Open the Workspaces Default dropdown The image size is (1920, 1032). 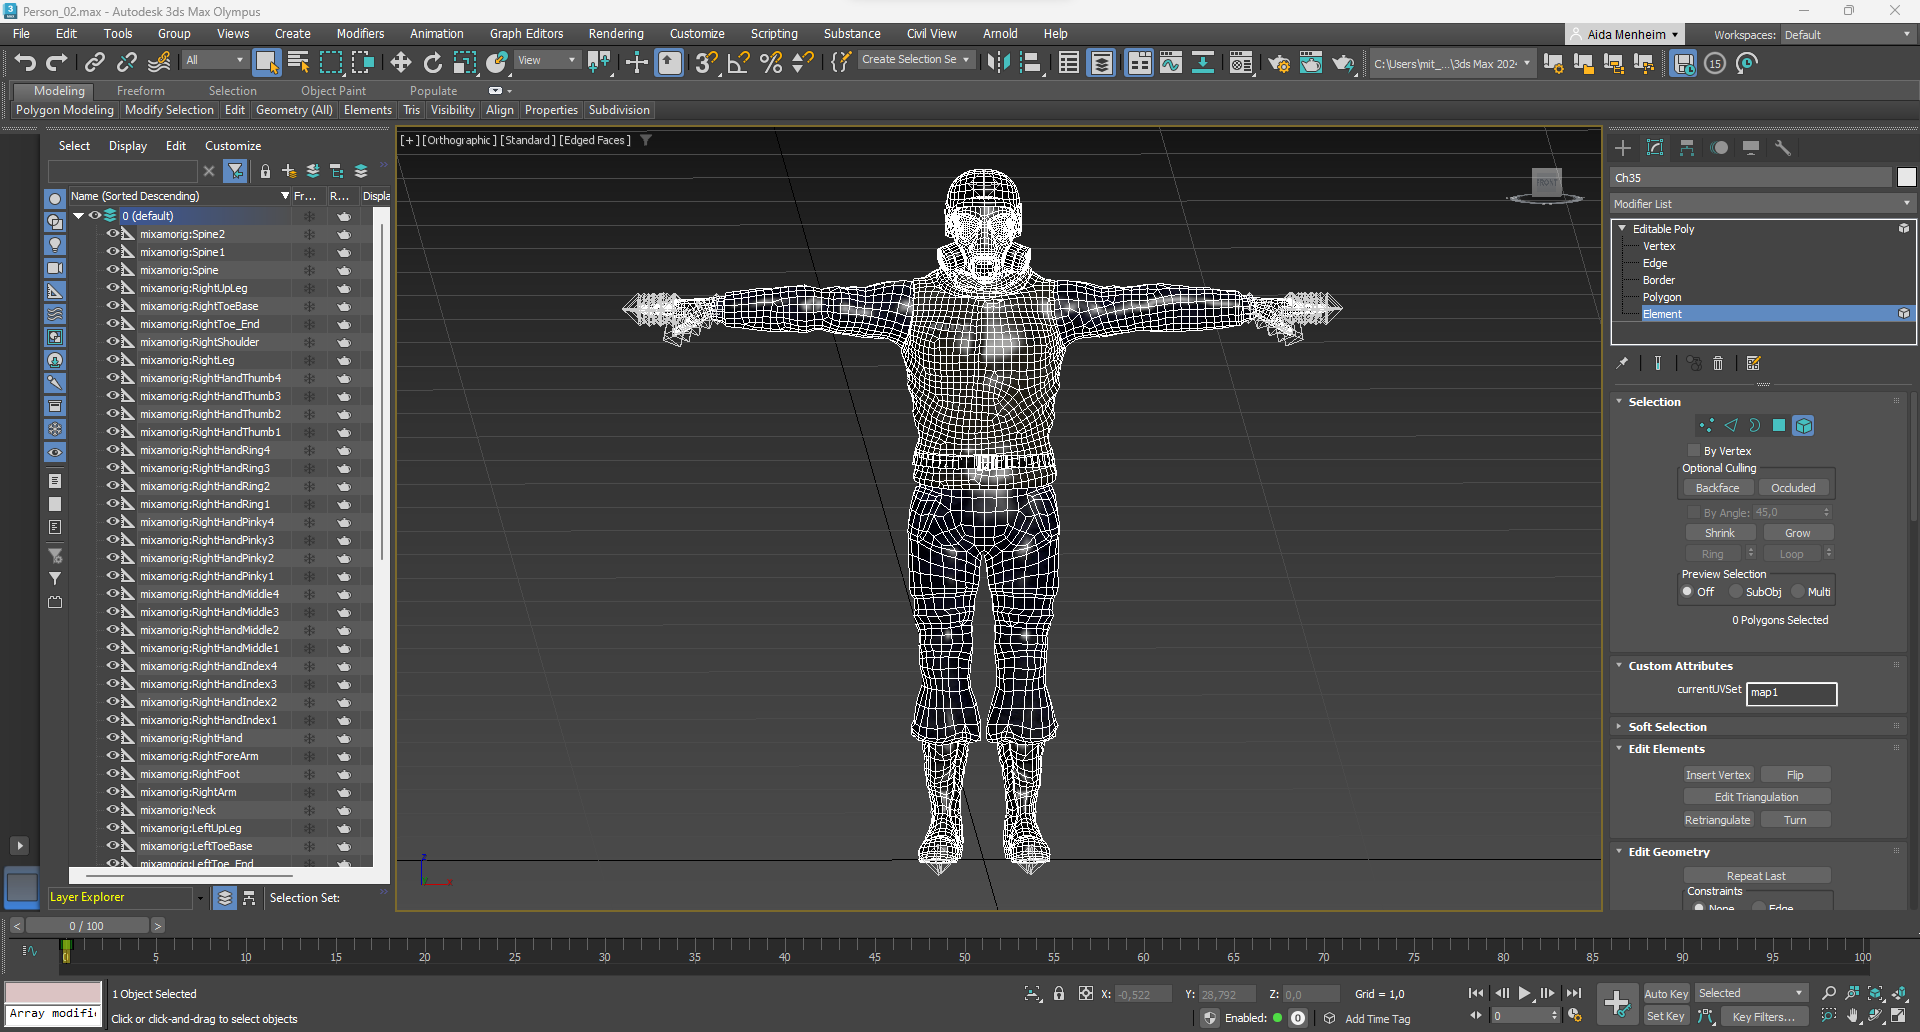[x=1847, y=35]
